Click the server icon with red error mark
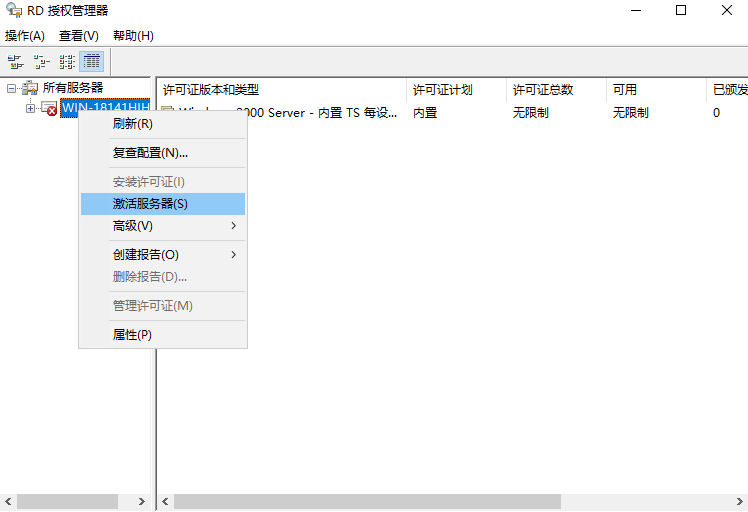Screen dimensions: 748x512 [49, 108]
